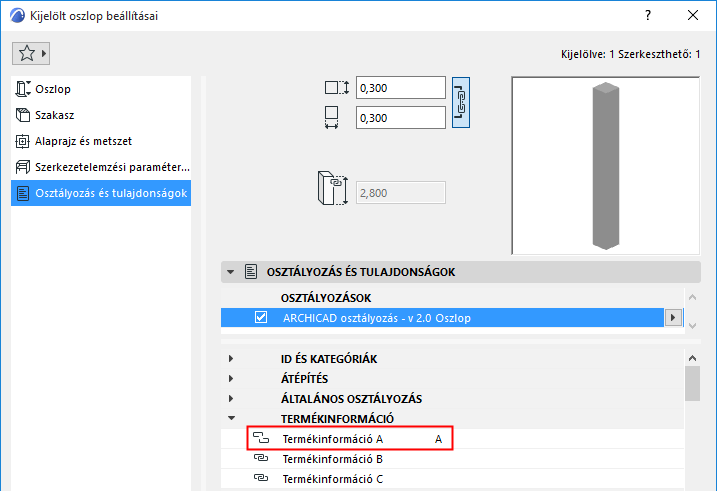Select ARCHICAD osztályozás - v 2.0 Oszlop row
The width and height of the screenshot is (717, 491).
[x=442, y=318]
